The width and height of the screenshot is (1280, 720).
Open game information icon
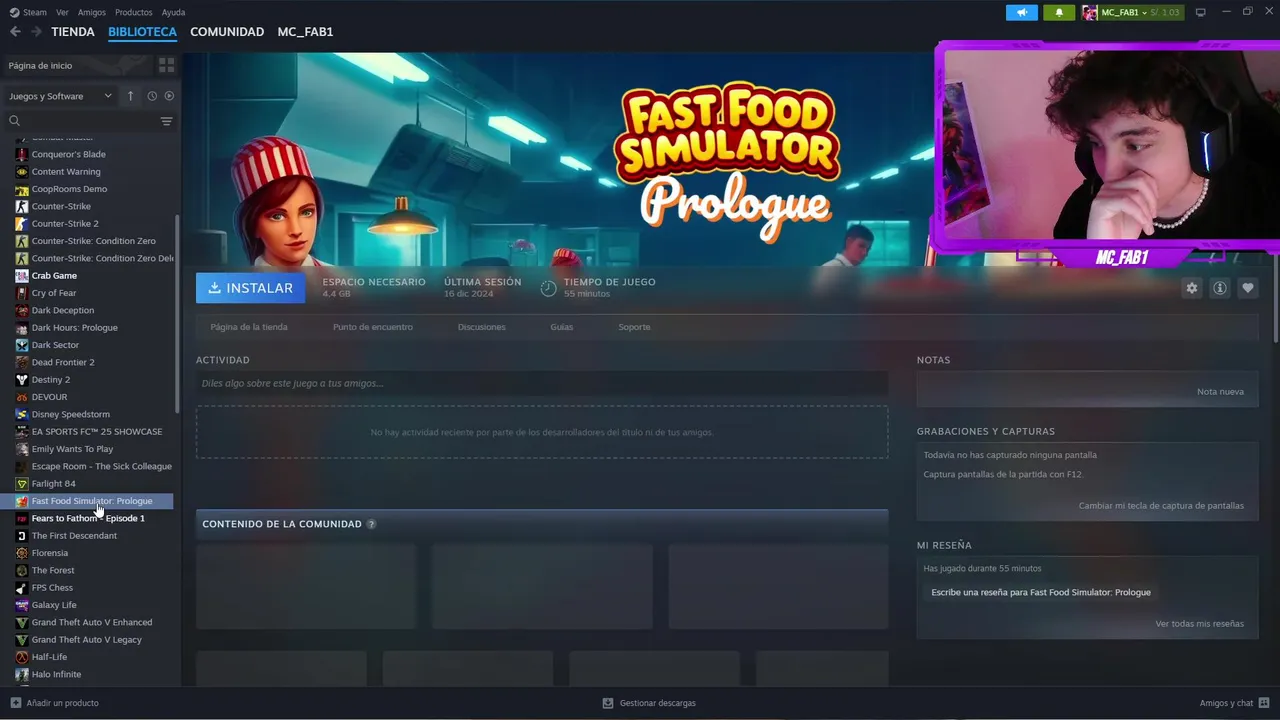pos(1219,288)
